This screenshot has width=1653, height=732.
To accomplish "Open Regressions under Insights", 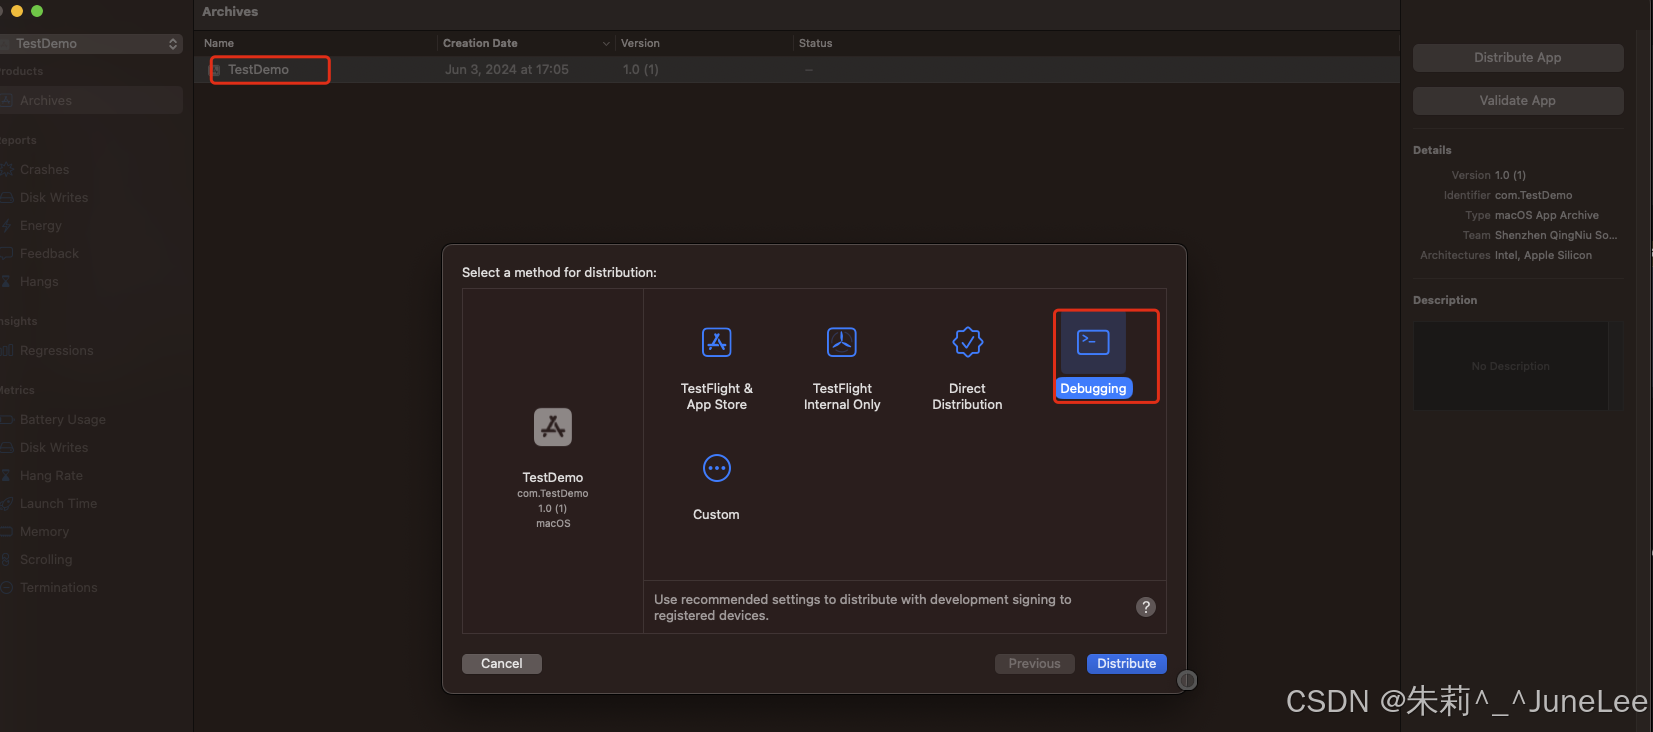I will [x=56, y=351].
